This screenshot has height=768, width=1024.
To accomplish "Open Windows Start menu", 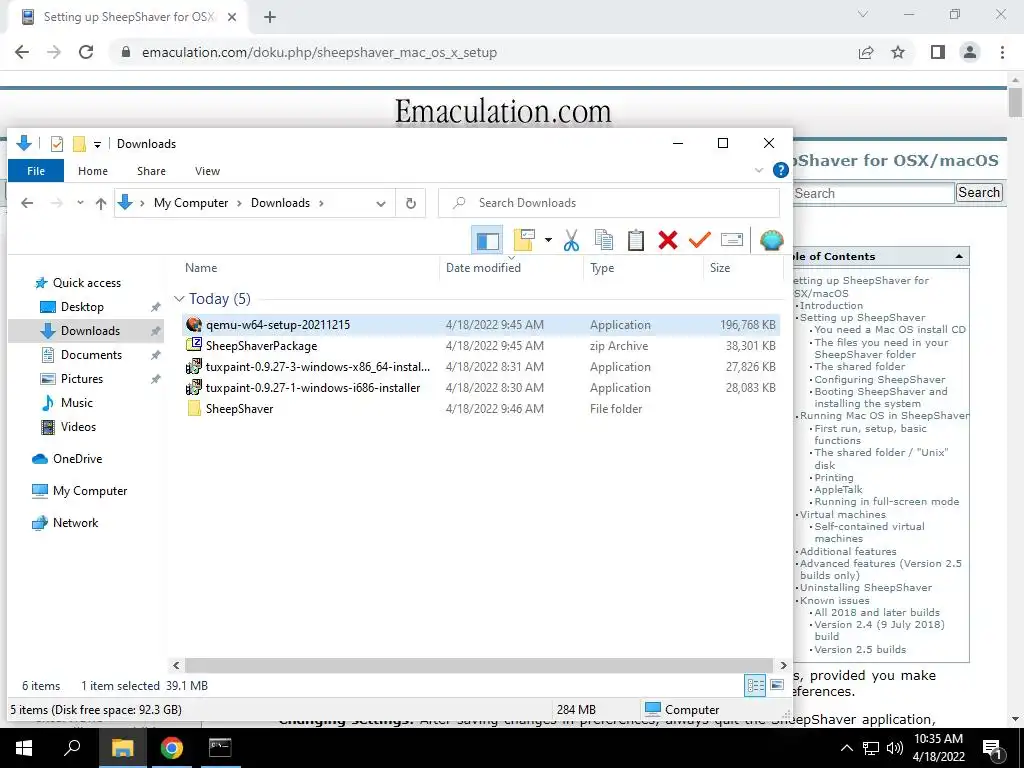I will 24,748.
